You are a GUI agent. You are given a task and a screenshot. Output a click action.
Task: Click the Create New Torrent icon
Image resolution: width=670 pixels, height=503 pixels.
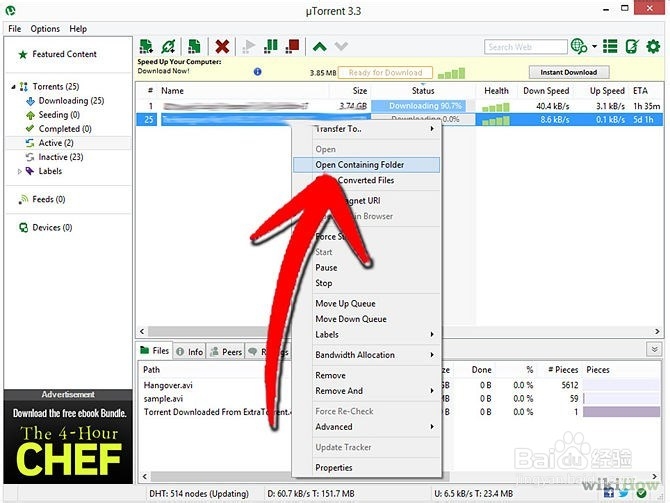coord(194,46)
